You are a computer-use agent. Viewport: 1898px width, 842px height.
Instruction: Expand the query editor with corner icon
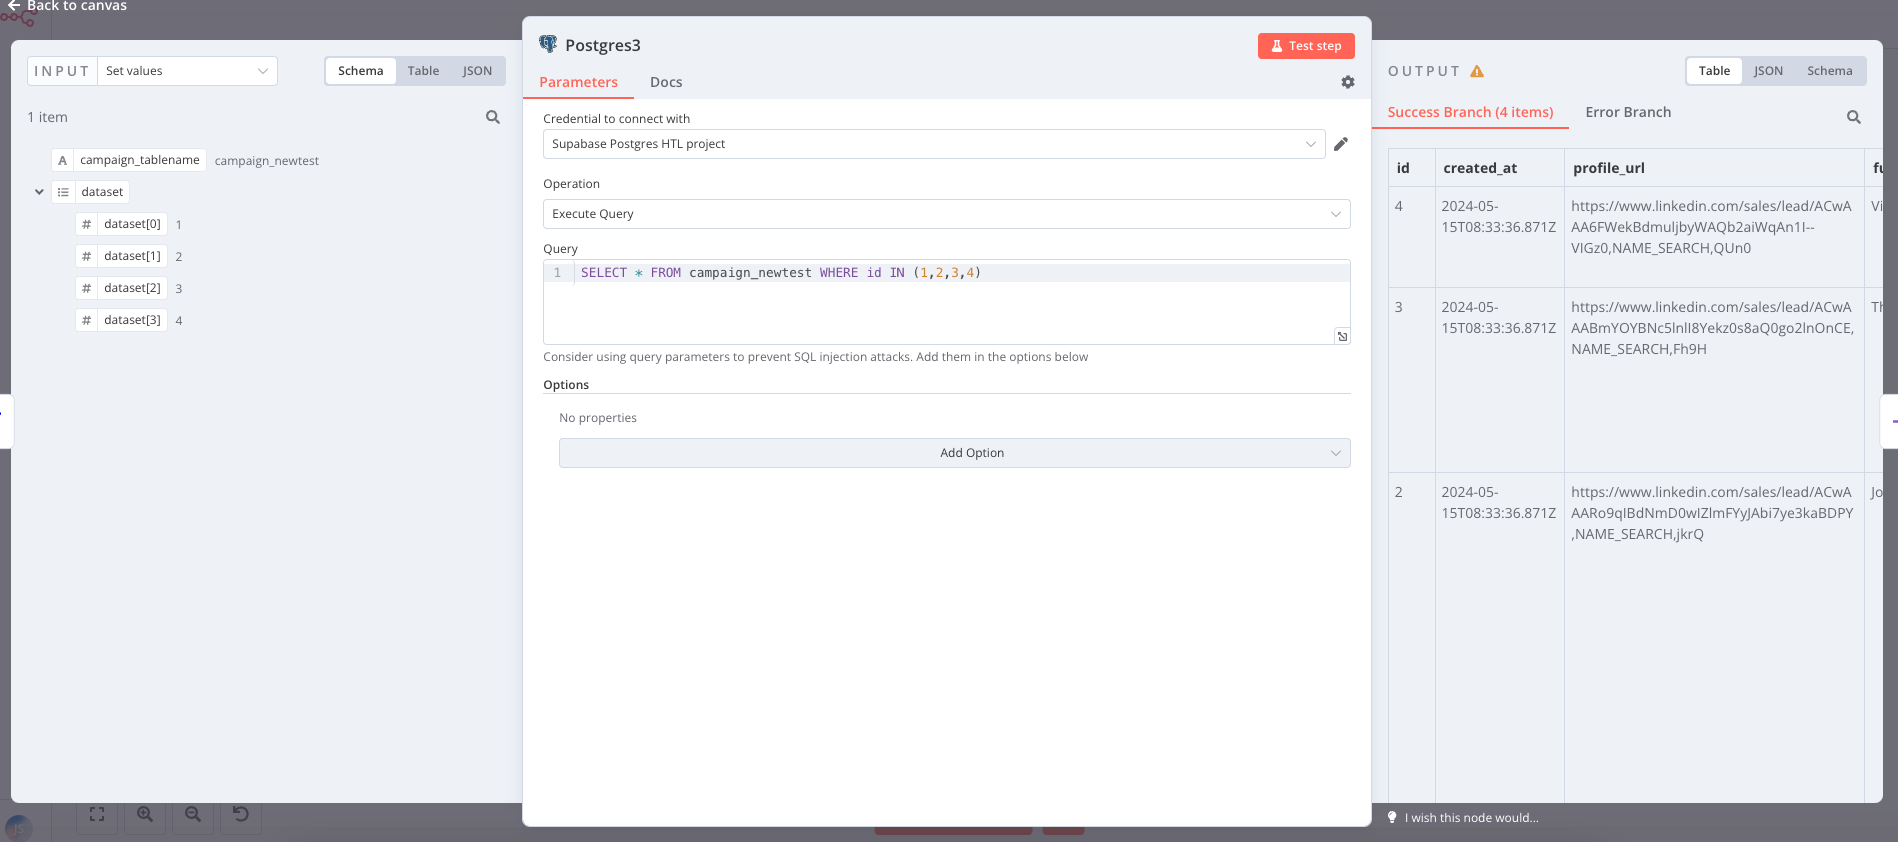tap(1342, 336)
